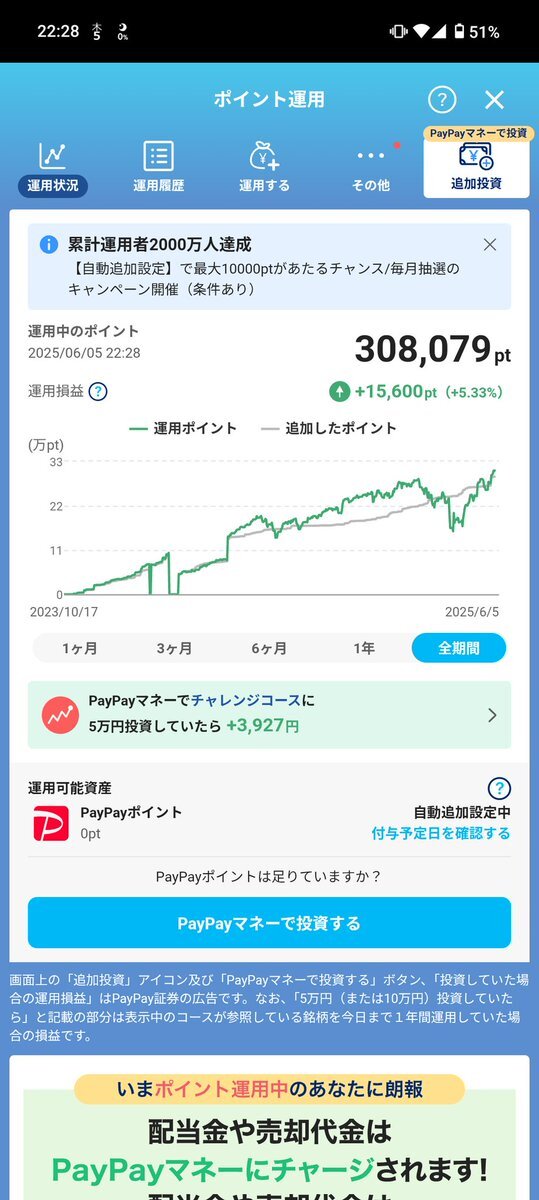Image resolution: width=539 pixels, height=1200 pixels.
Task: Select the 全期間 period tab
Action: click(459, 648)
